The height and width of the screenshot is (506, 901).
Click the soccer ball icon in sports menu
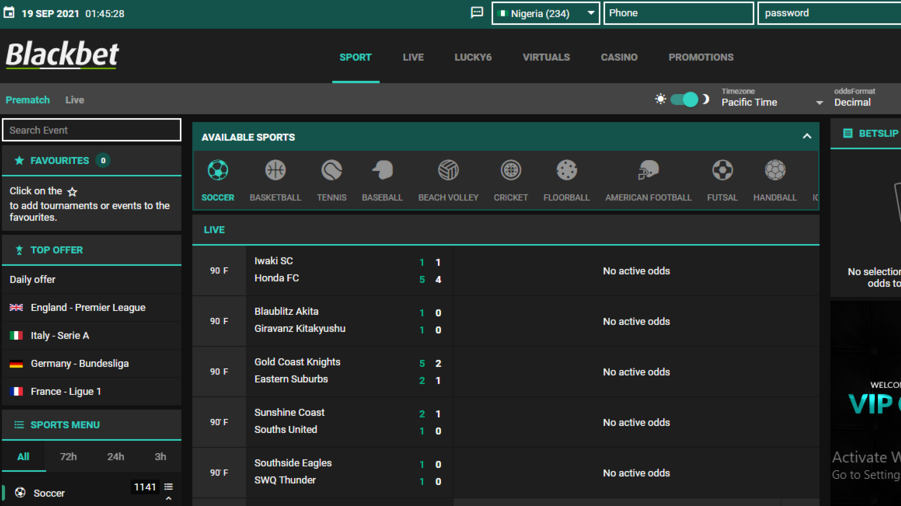click(20, 492)
